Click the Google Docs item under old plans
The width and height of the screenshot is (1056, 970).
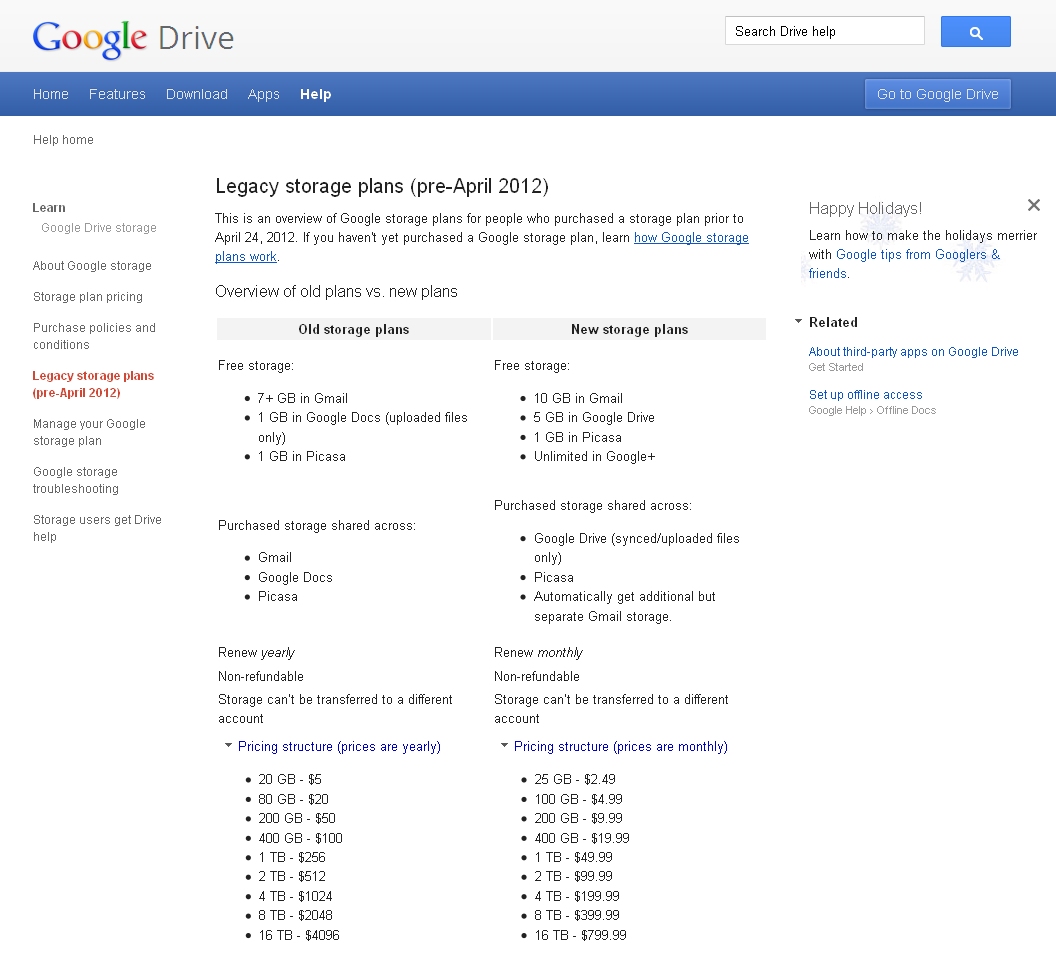(x=295, y=577)
